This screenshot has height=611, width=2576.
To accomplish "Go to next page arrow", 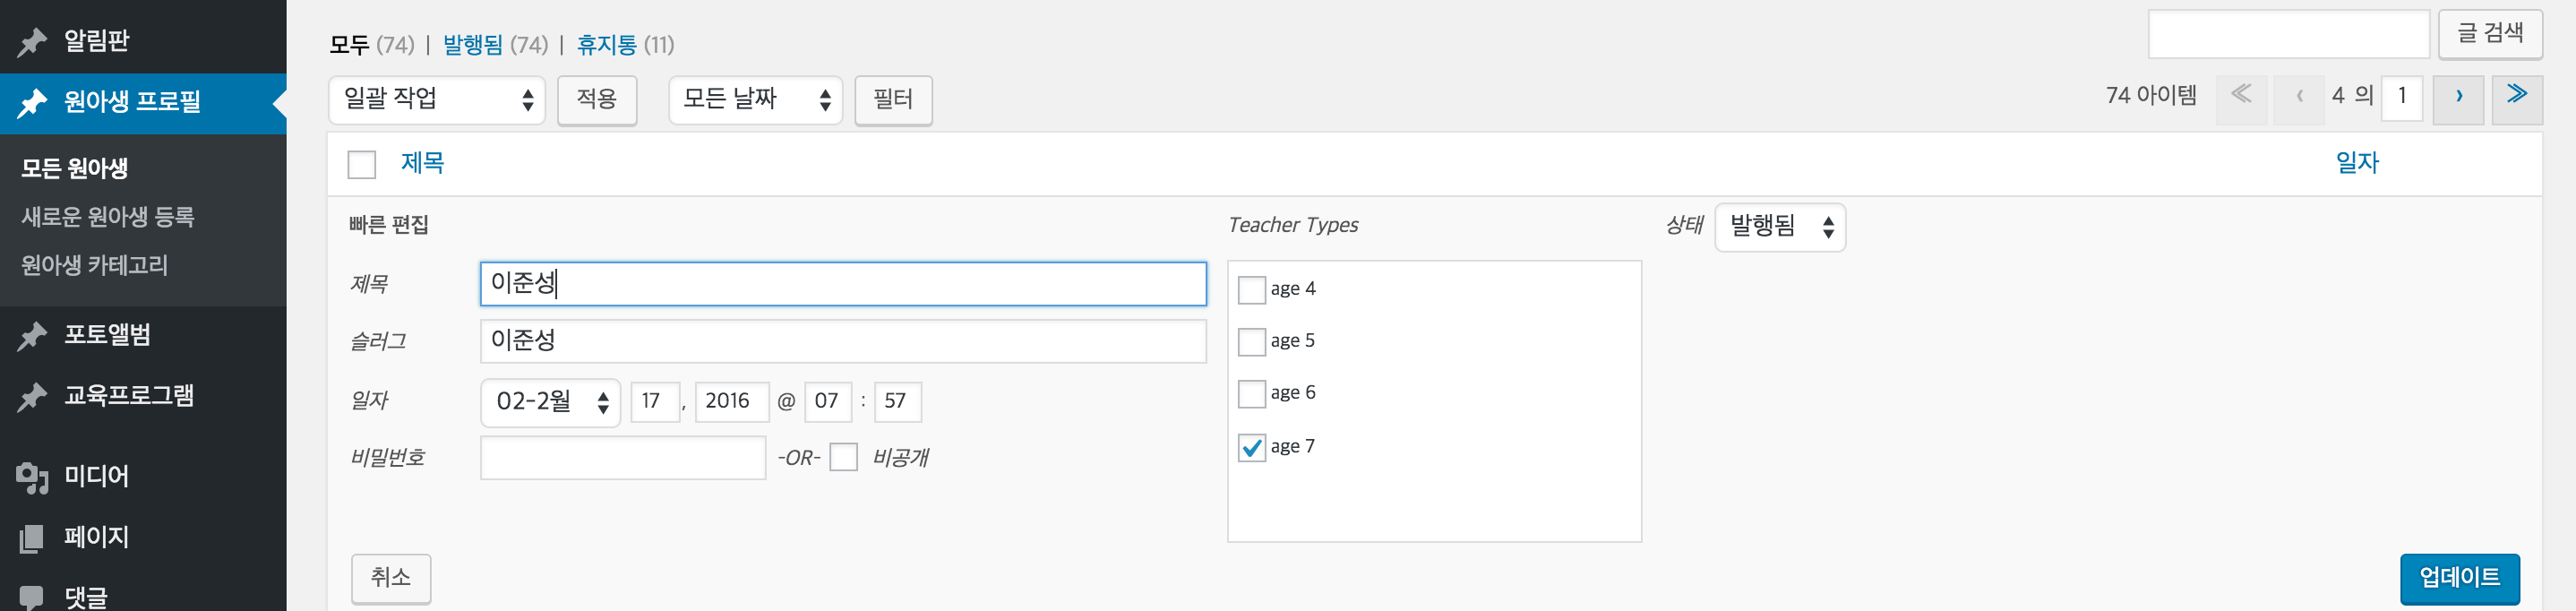I will pos(2457,98).
